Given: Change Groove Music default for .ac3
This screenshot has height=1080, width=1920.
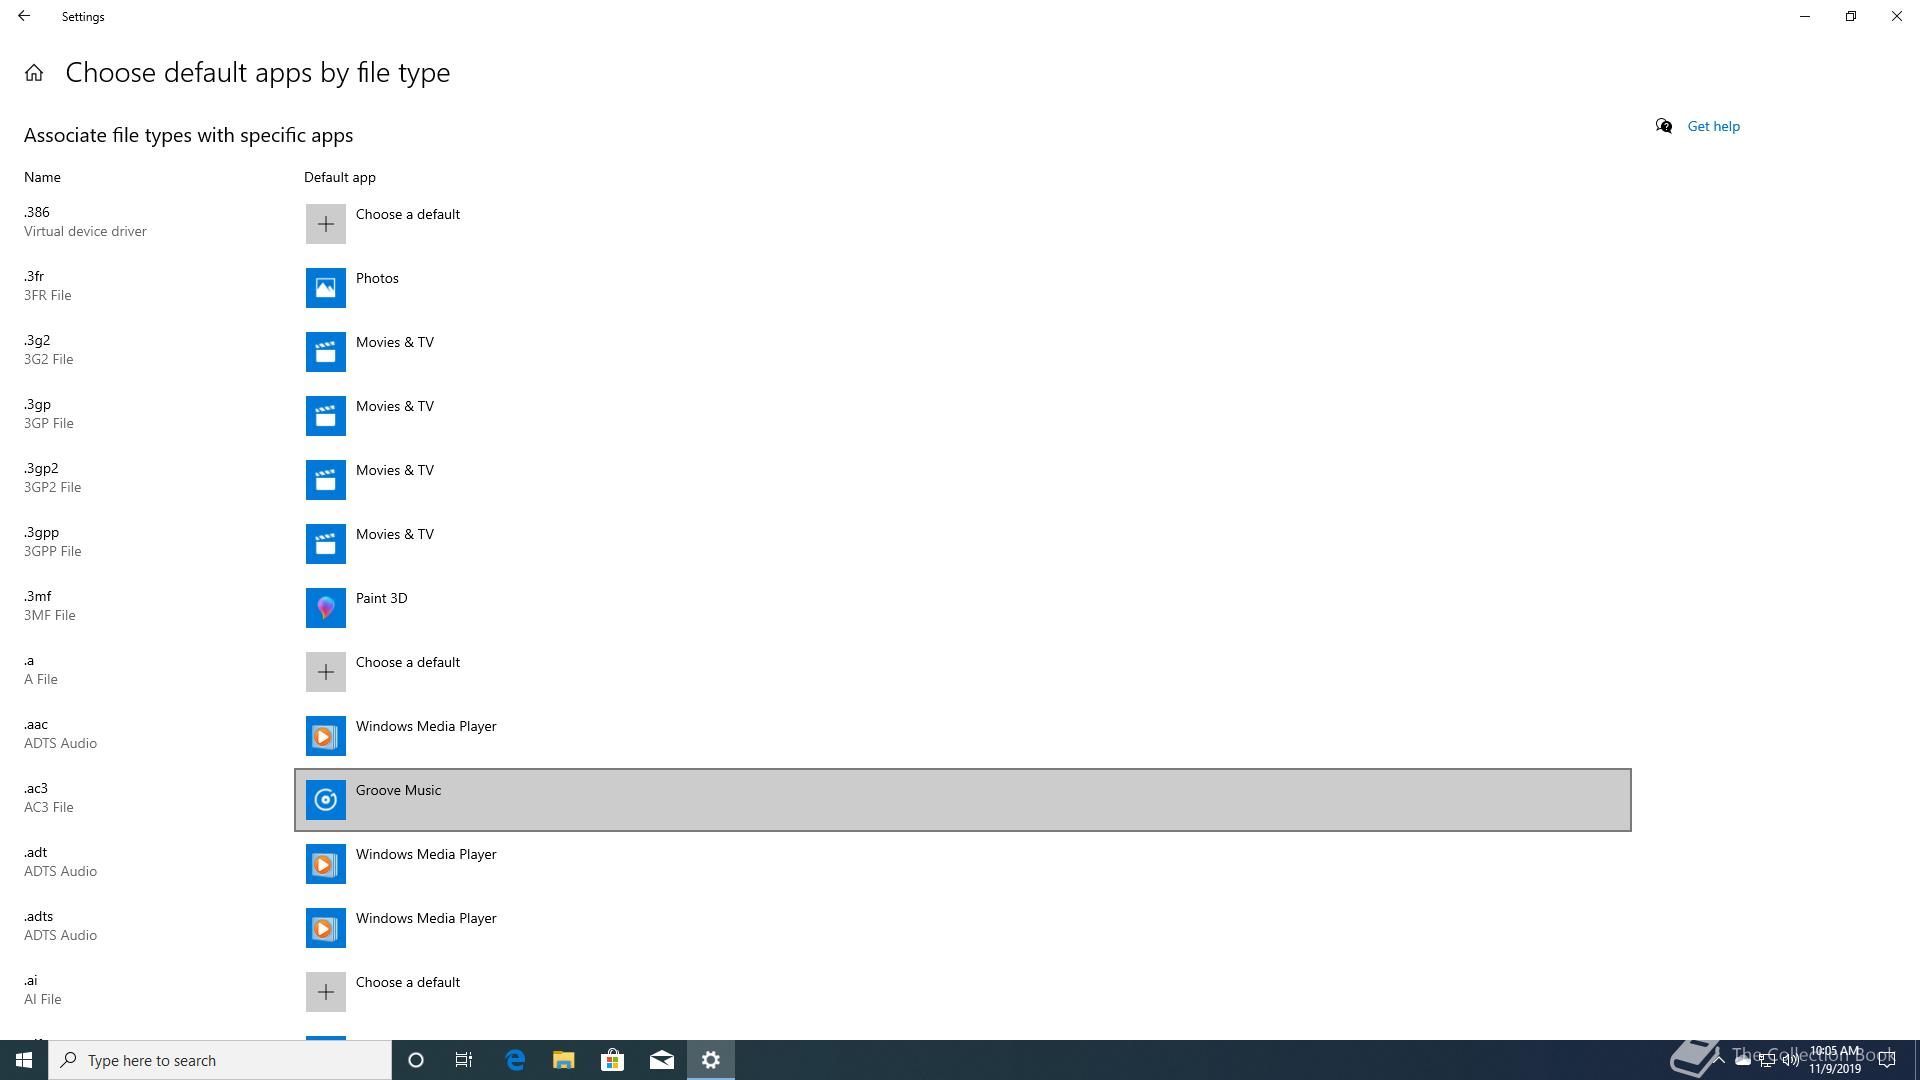Looking at the screenshot, I should [963, 800].
